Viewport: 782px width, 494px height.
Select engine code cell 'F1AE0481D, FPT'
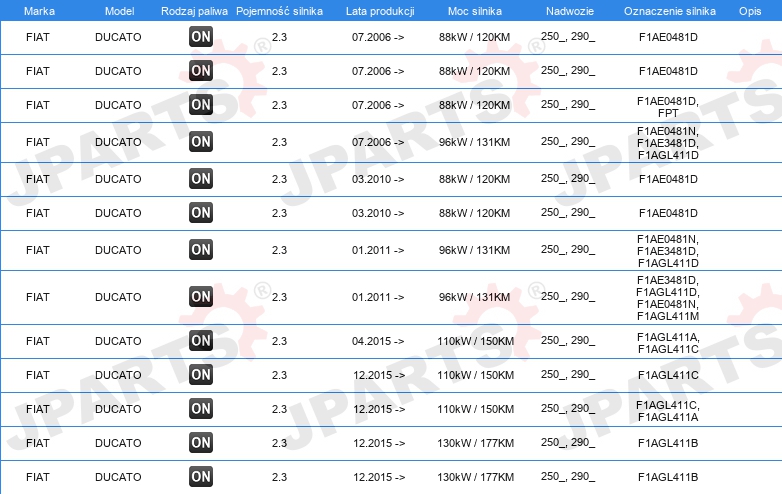tap(668, 107)
